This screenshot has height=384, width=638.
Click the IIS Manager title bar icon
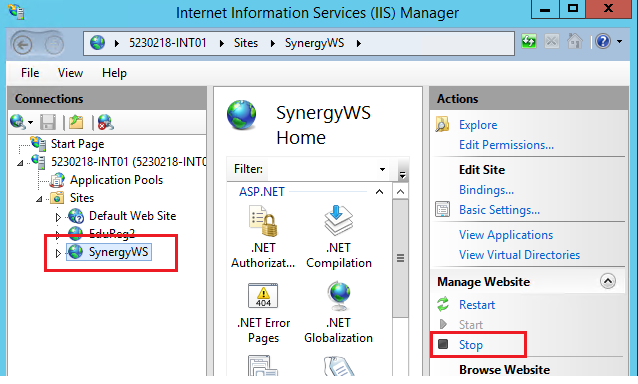tap(16, 12)
